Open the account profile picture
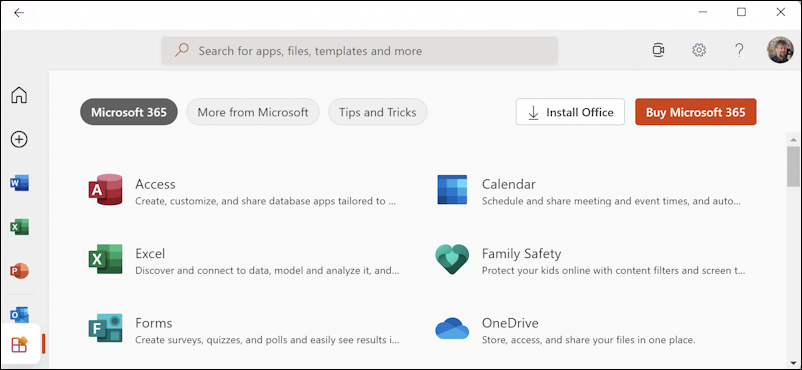The height and width of the screenshot is (370, 802). coord(780,50)
